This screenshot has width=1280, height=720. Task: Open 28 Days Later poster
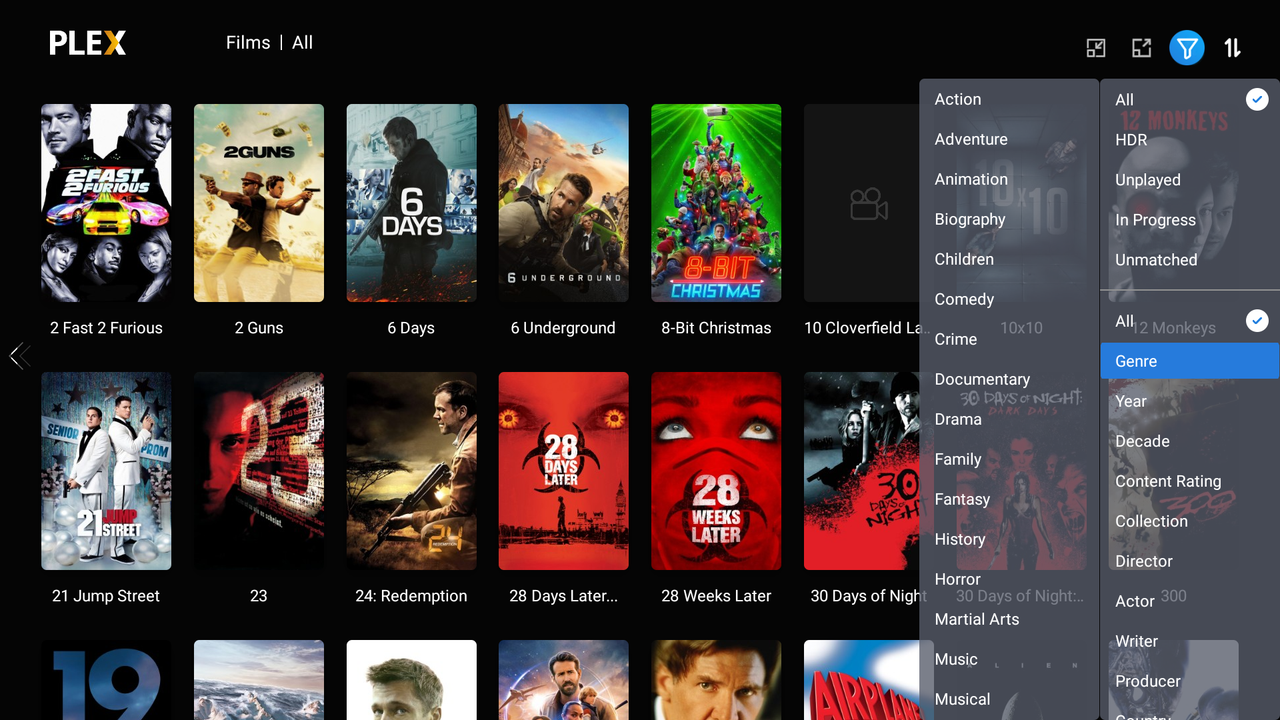click(564, 471)
